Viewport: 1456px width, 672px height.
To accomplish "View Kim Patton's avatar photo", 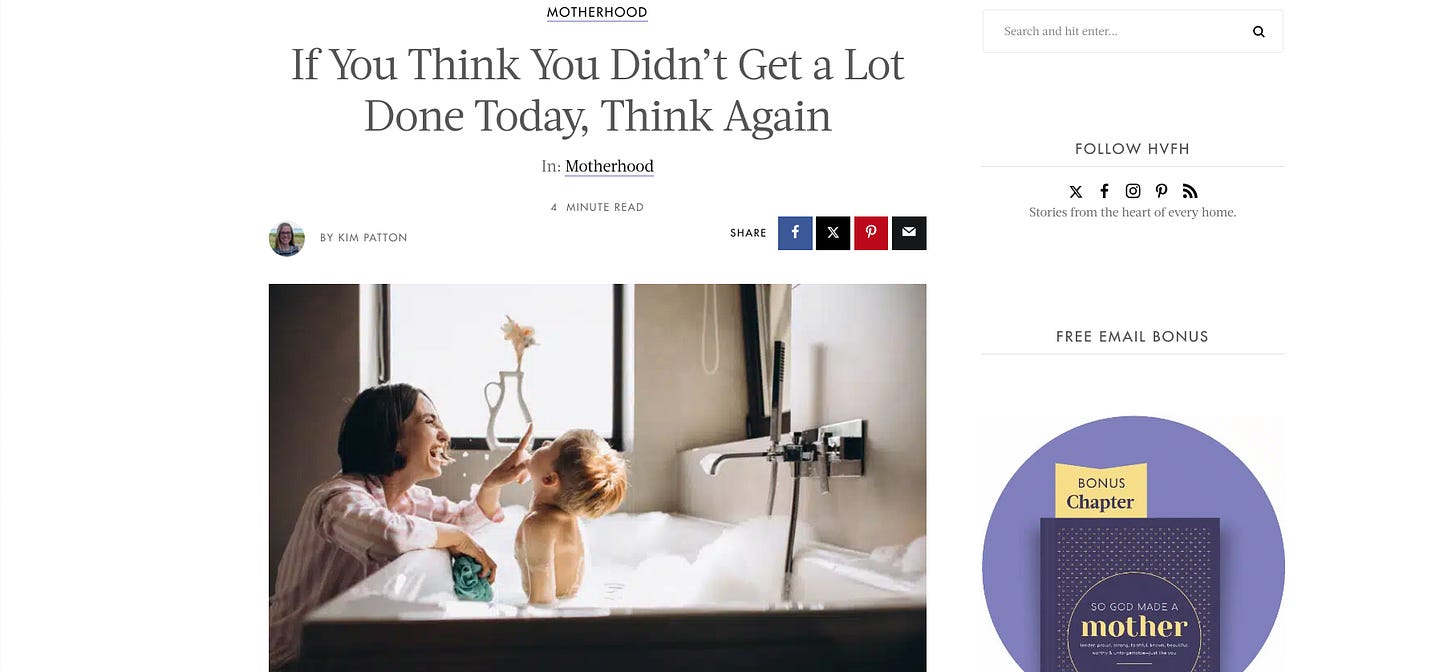I will [x=287, y=239].
